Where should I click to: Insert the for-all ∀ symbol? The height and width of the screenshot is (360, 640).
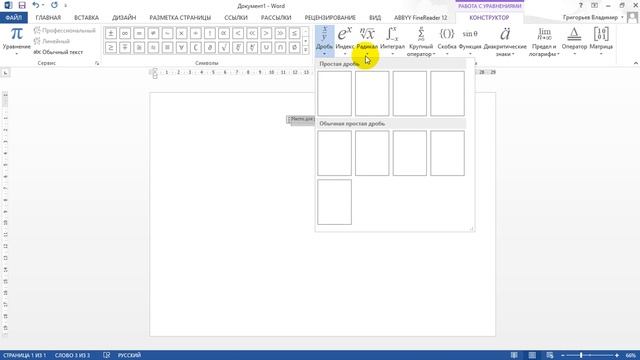pyautogui.click(x=181, y=48)
